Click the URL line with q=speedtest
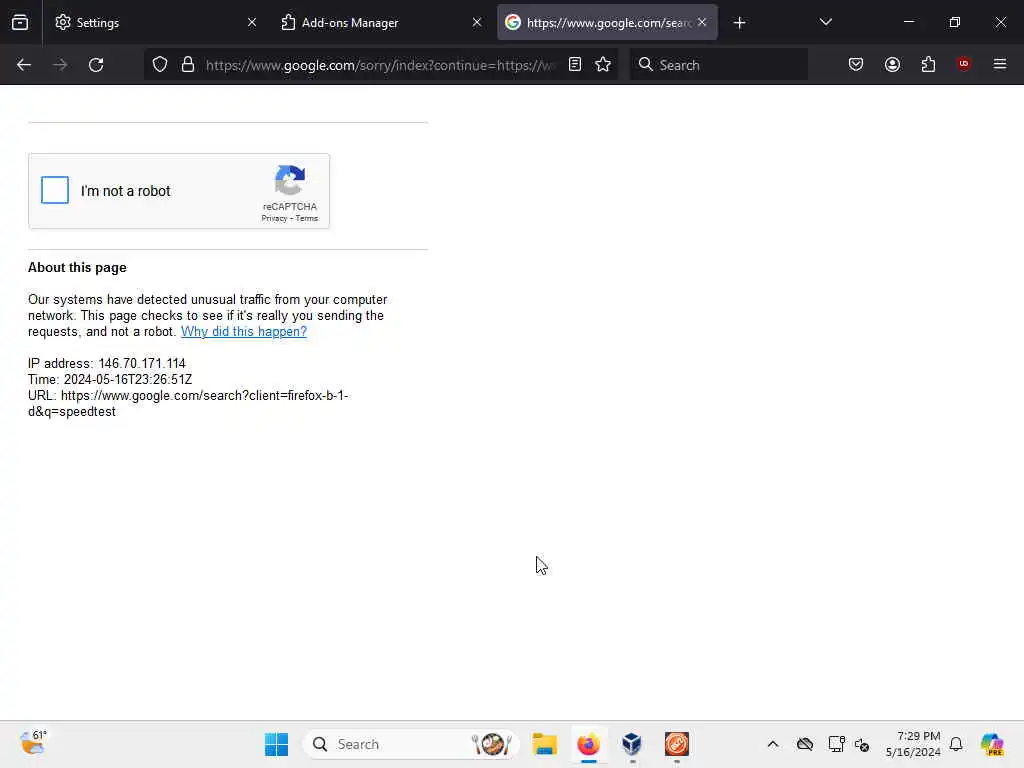 point(187,404)
